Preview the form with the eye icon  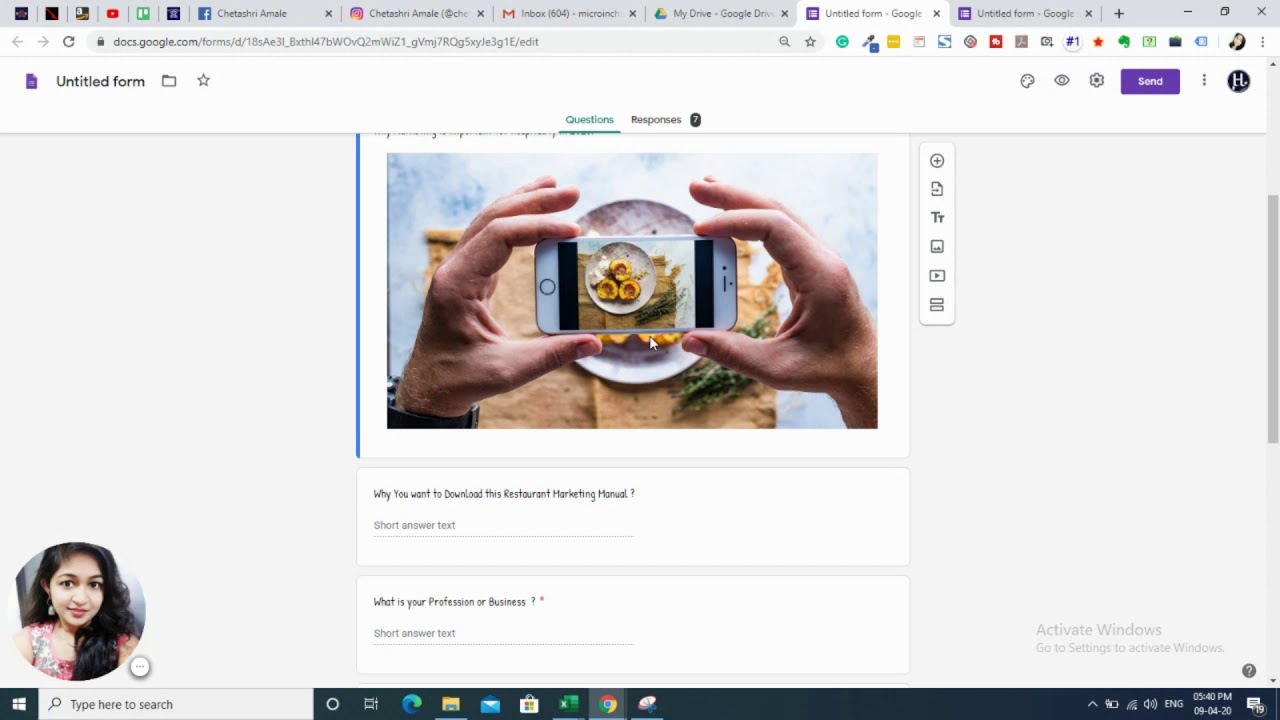(1062, 81)
